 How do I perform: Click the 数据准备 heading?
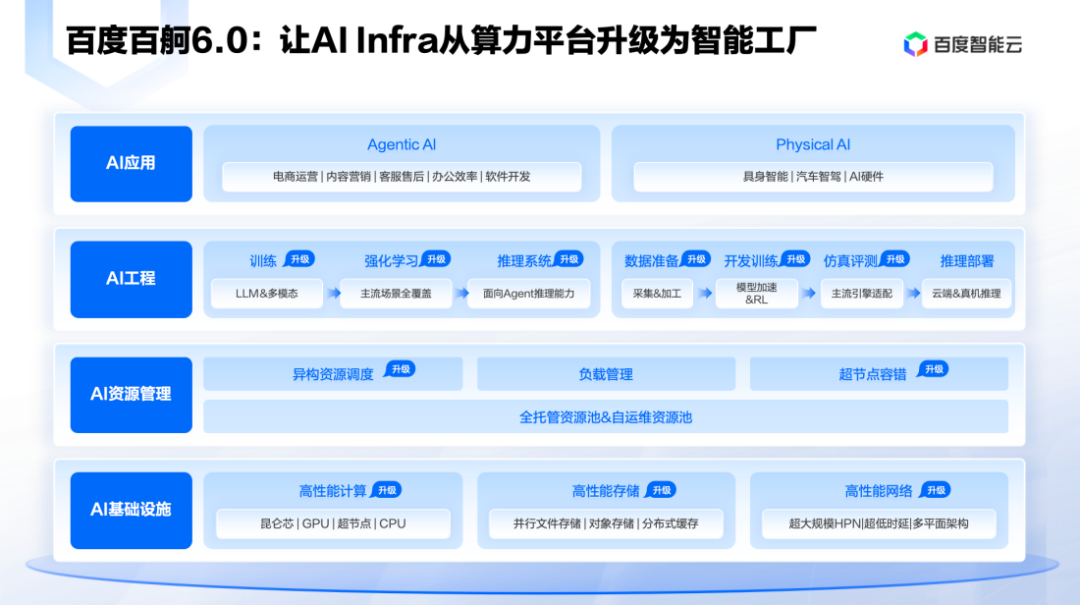pos(652,261)
